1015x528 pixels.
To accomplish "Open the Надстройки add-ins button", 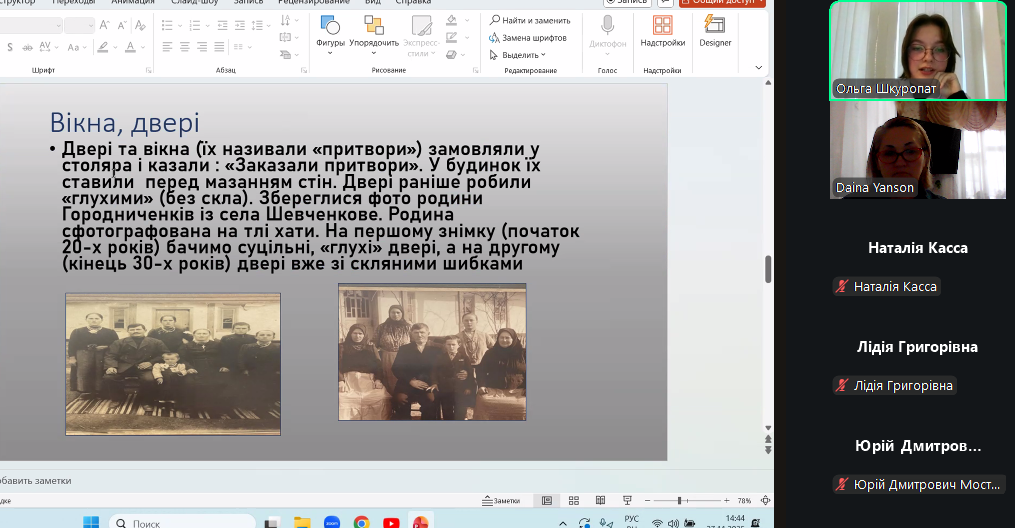I will click(x=662, y=31).
